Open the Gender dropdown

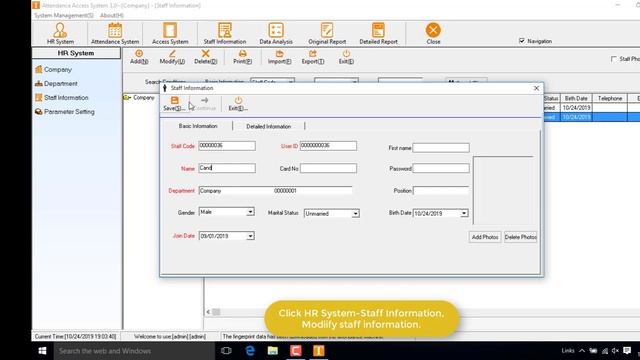click(250, 212)
